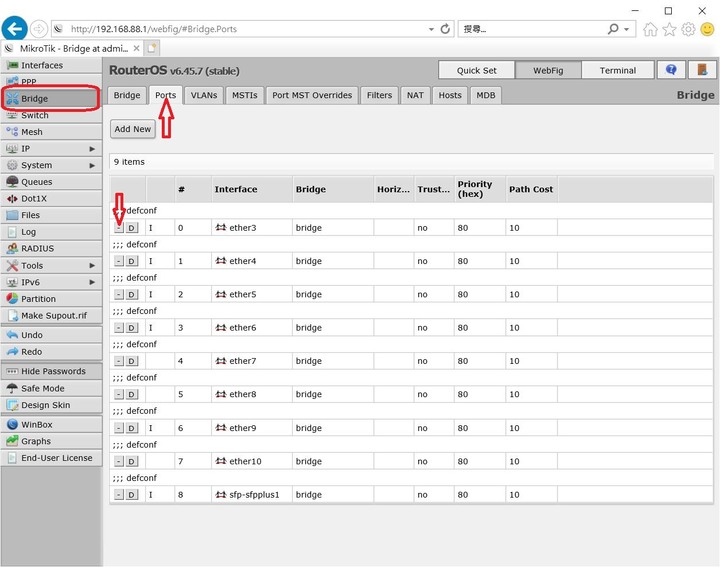Open the Port MST Overrides tab
720x567 pixels.
tap(312, 95)
